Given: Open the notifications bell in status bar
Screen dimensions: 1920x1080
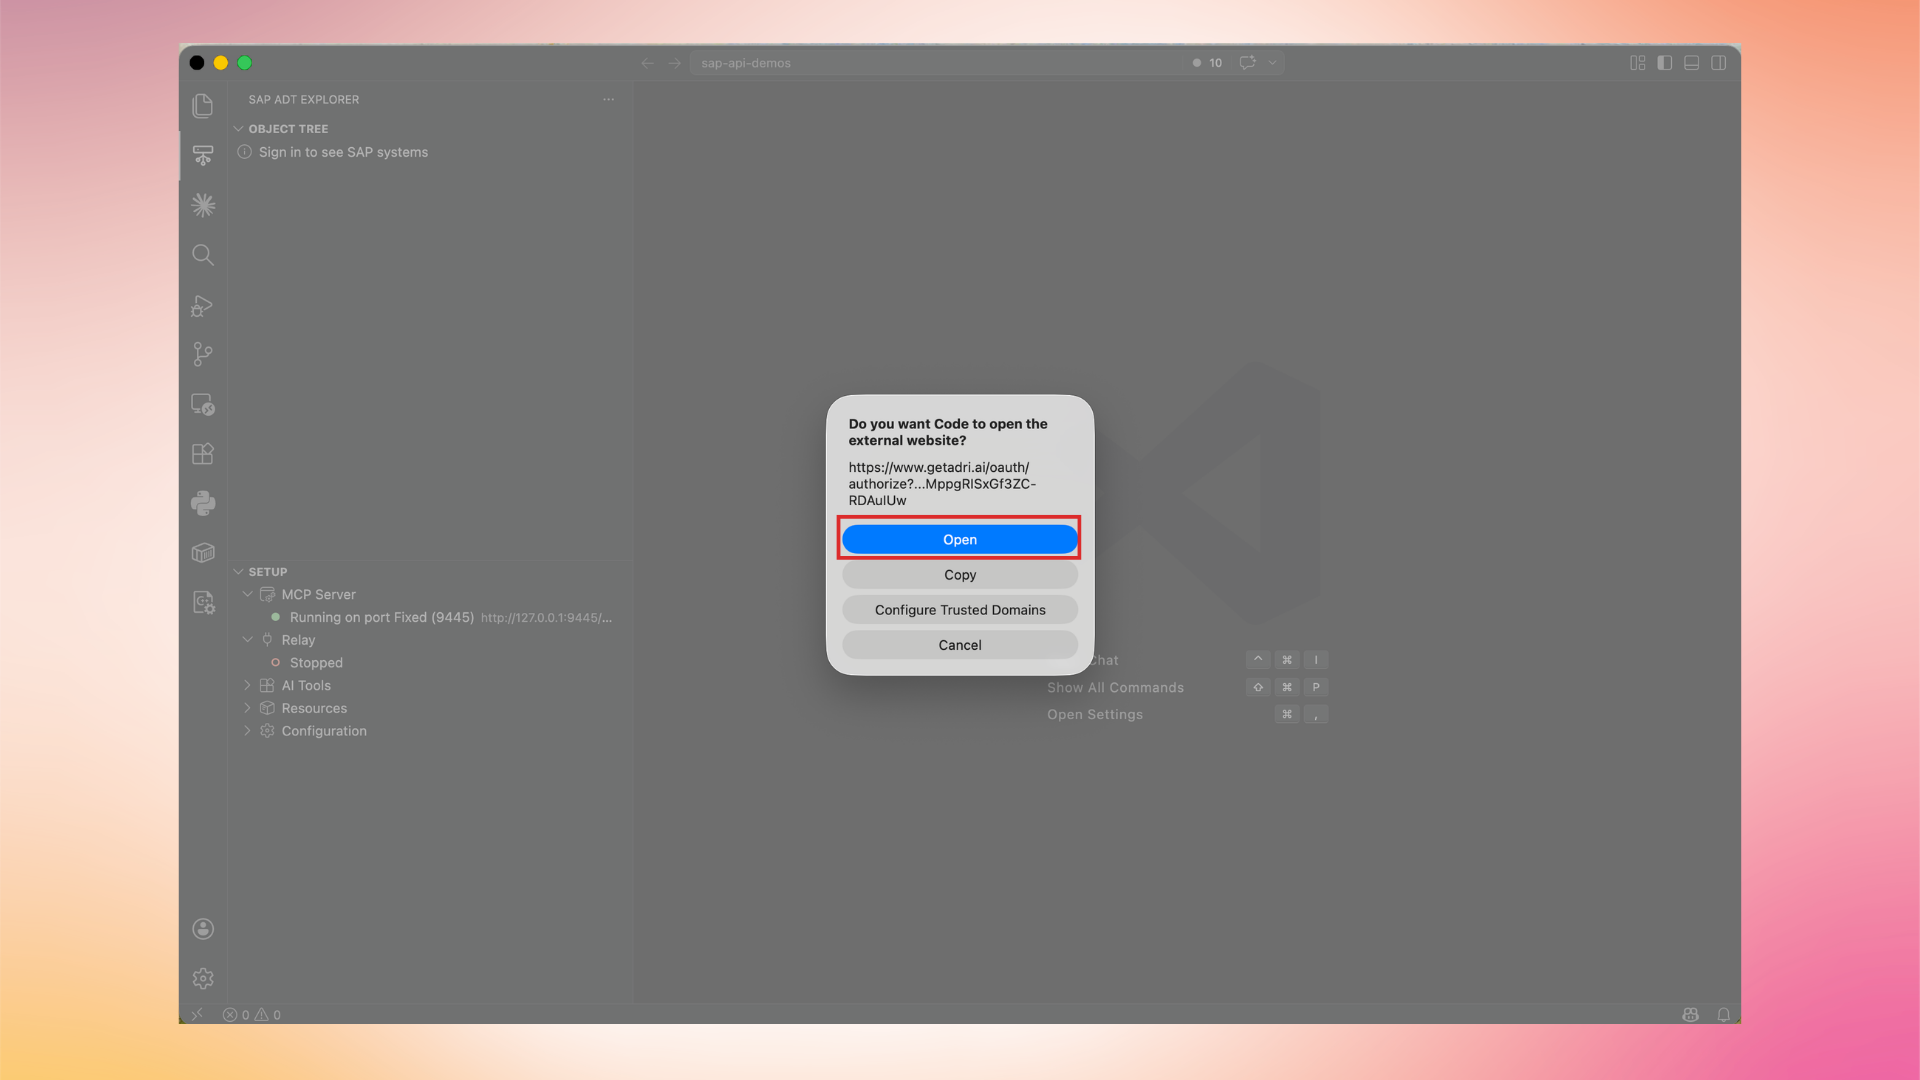Looking at the screenshot, I should [x=1724, y=1014].
